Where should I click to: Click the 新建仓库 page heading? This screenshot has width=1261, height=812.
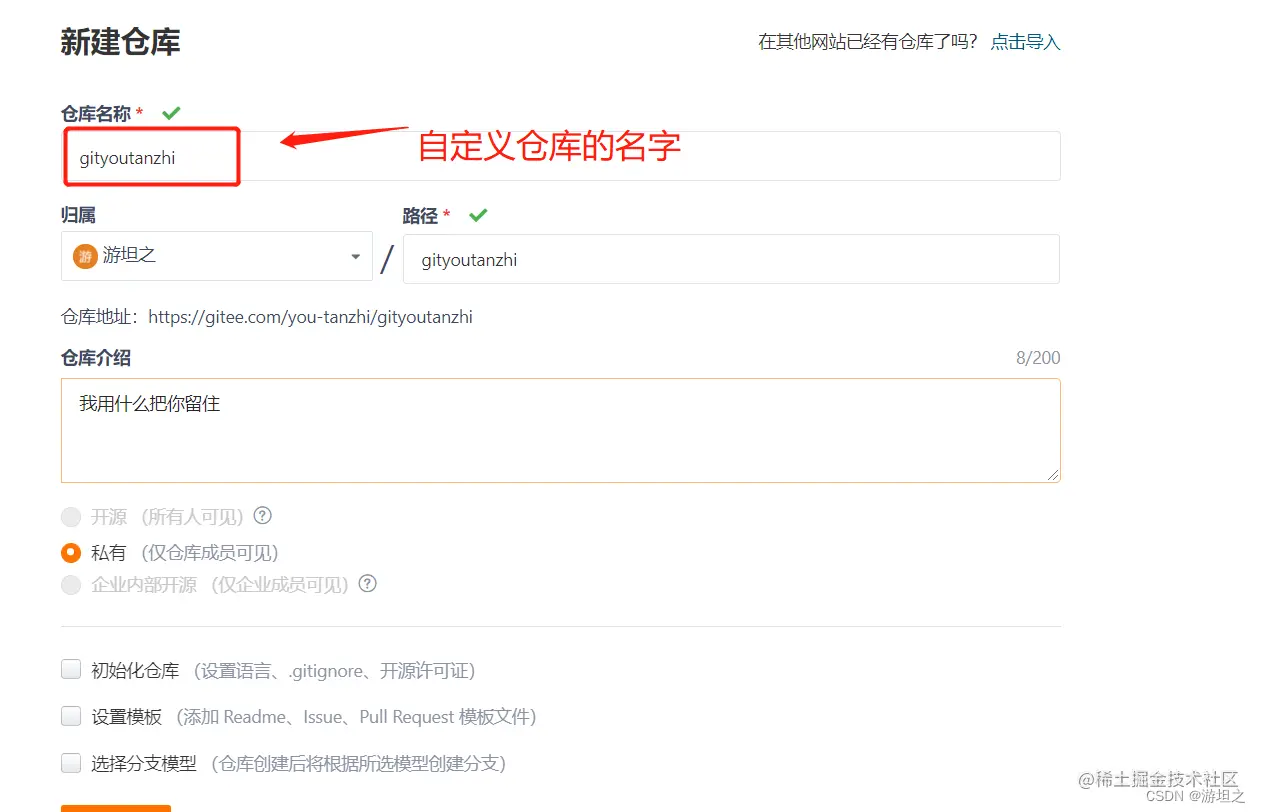coord(120,43)
